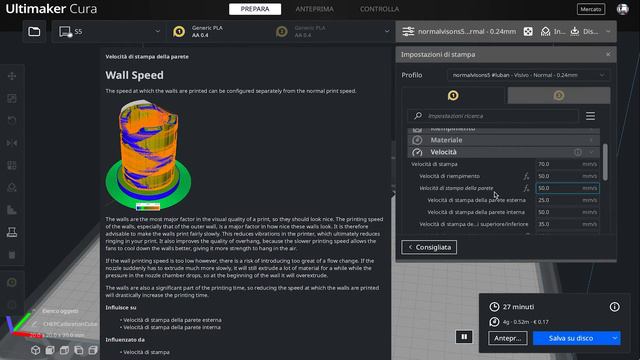
Task: Click 'Velocità di stampa della parete esterna' label
Action: [x=476, y=200]
